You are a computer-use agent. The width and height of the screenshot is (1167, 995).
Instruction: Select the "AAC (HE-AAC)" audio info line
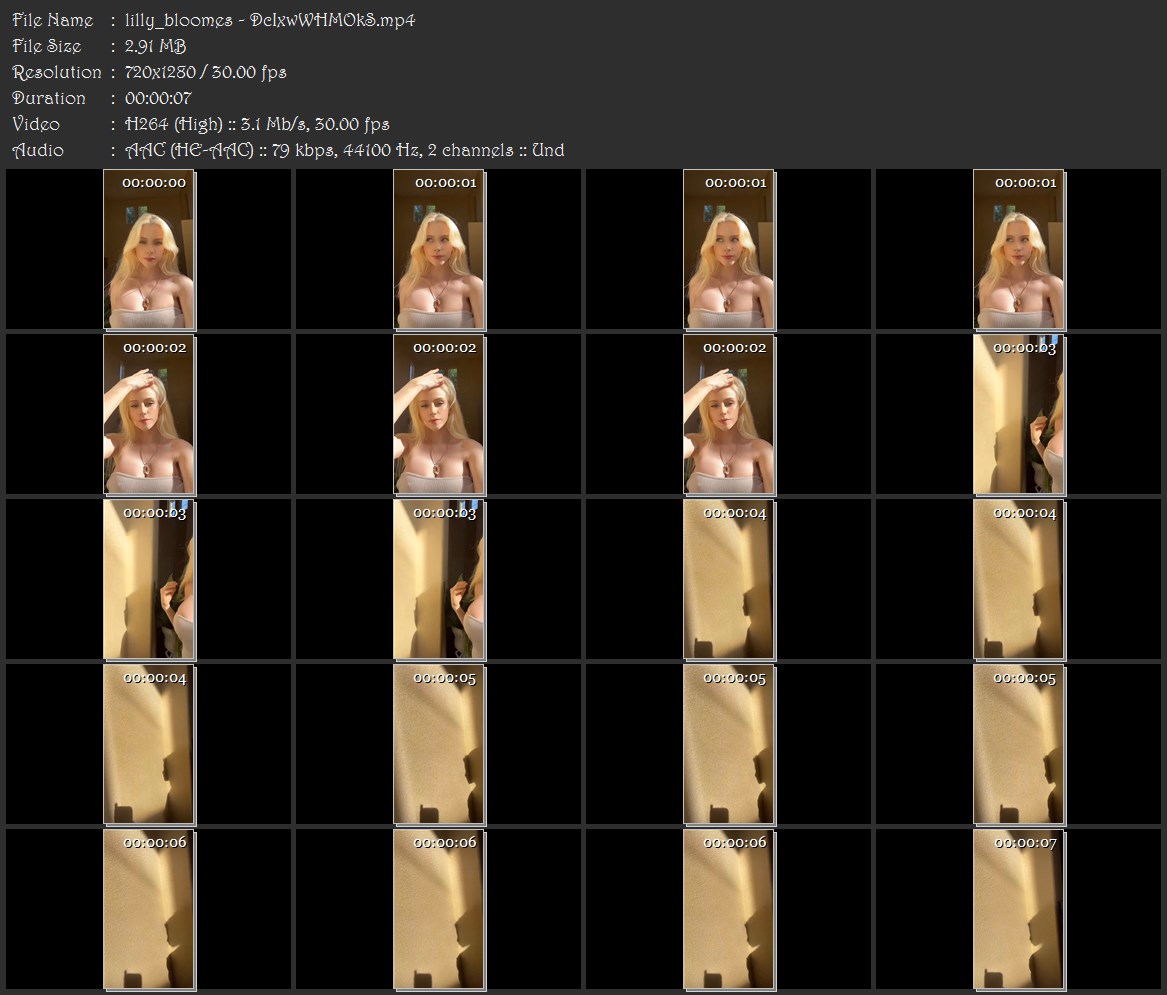(x=345, y=150)
